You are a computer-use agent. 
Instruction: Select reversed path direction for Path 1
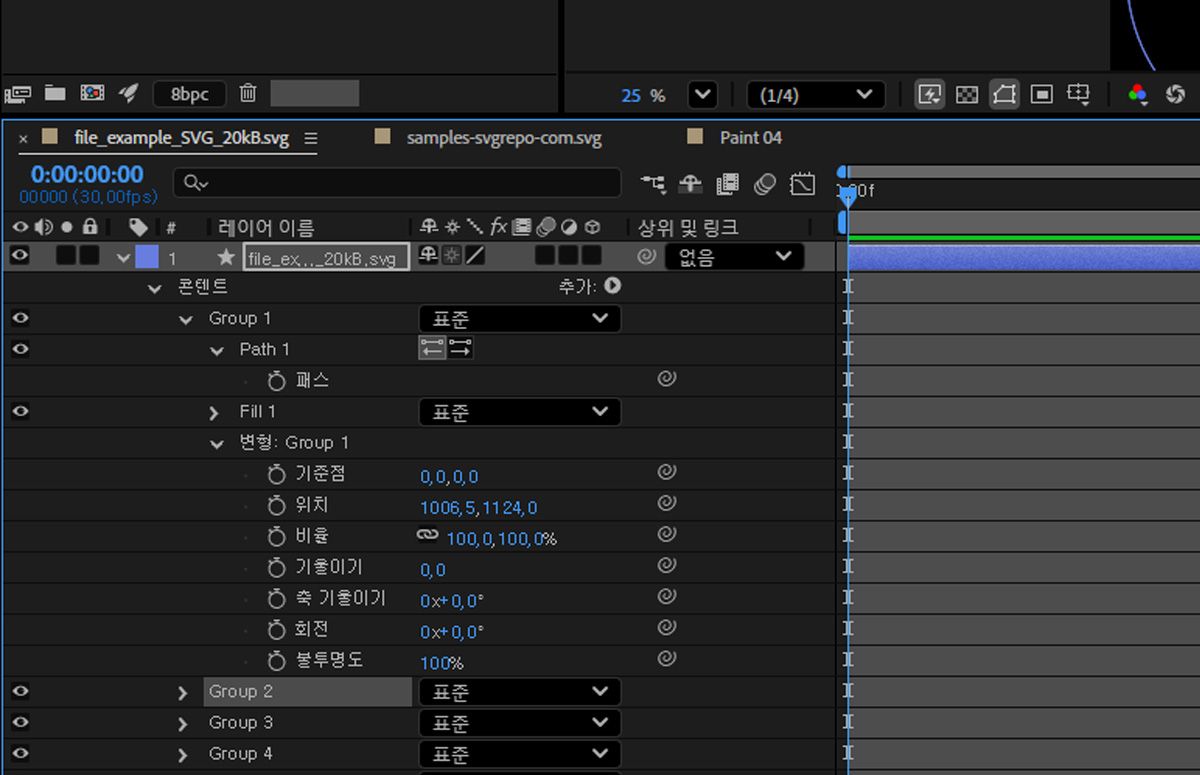(x=460, y=348)
